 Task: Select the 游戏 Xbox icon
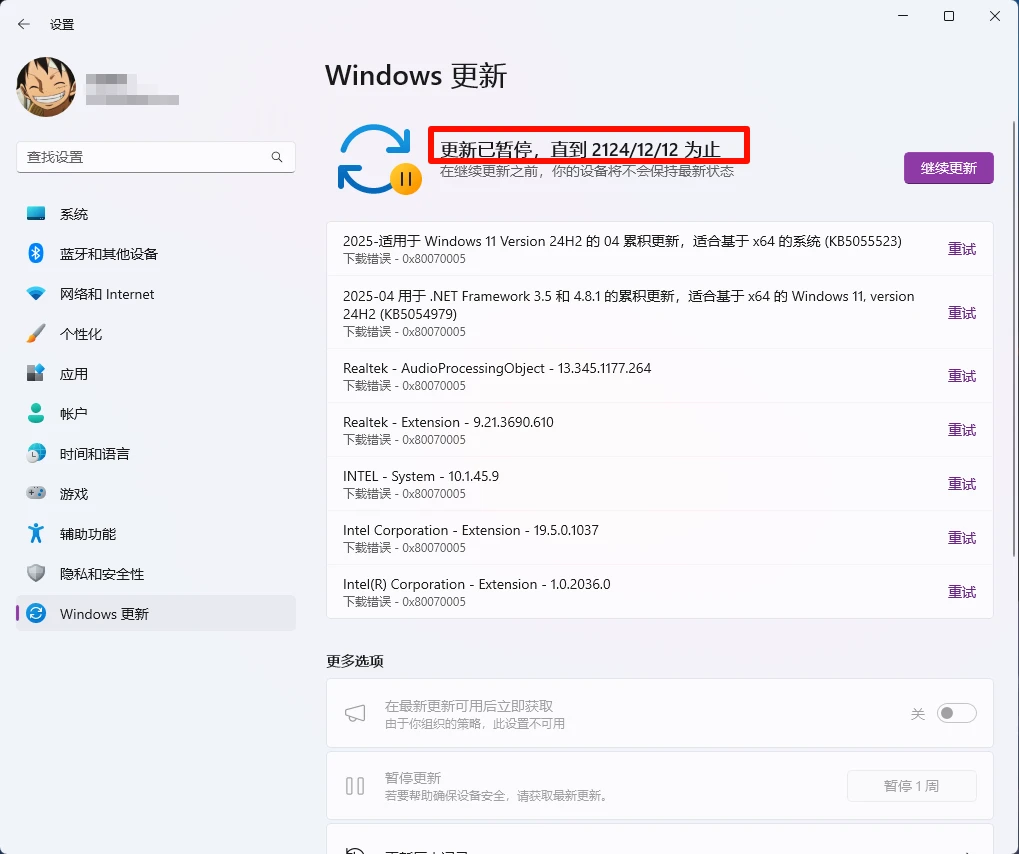36,493
